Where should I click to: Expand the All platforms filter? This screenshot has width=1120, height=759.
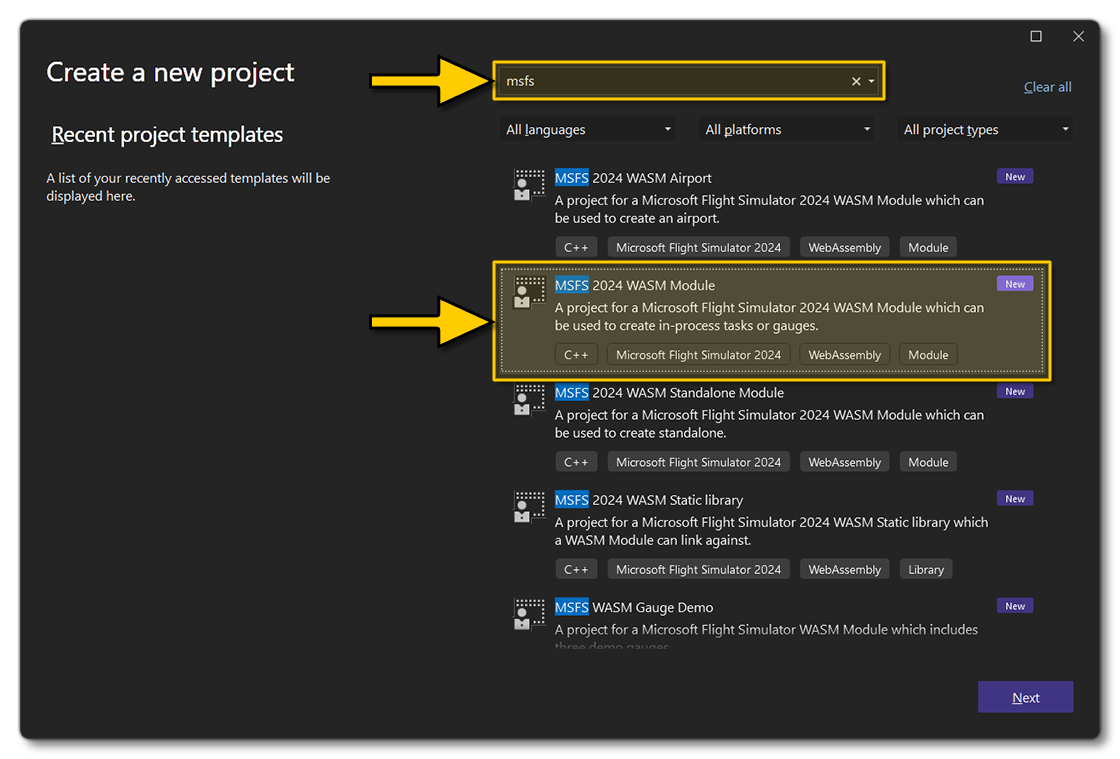[x=787, y=130]
